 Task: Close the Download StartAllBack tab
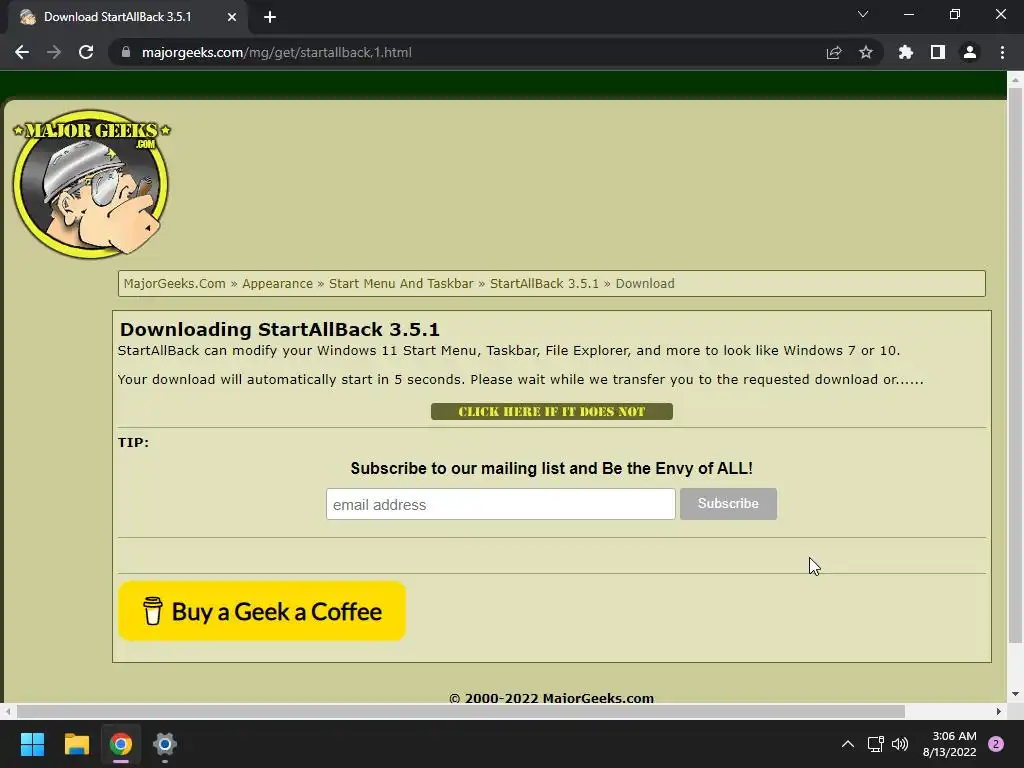click(x=232, y=17)
